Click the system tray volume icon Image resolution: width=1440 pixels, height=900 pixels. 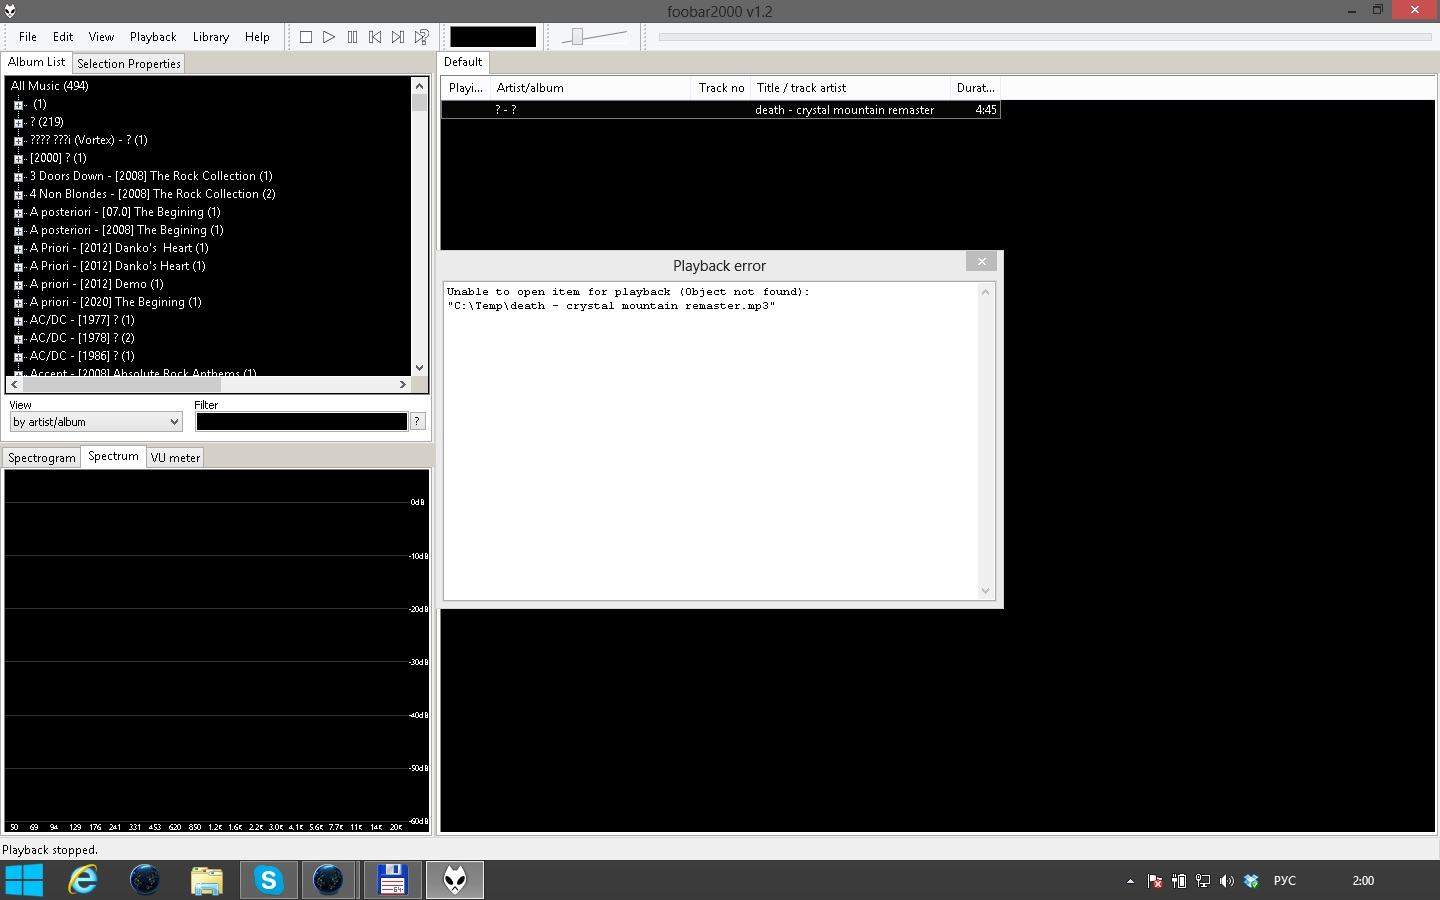point(1227,881)
